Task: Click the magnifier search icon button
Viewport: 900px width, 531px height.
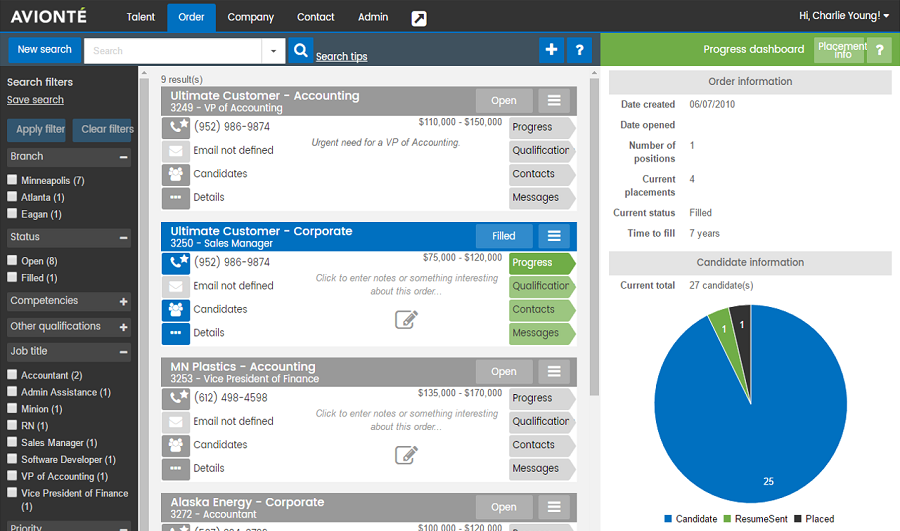Action: [301, 51]
